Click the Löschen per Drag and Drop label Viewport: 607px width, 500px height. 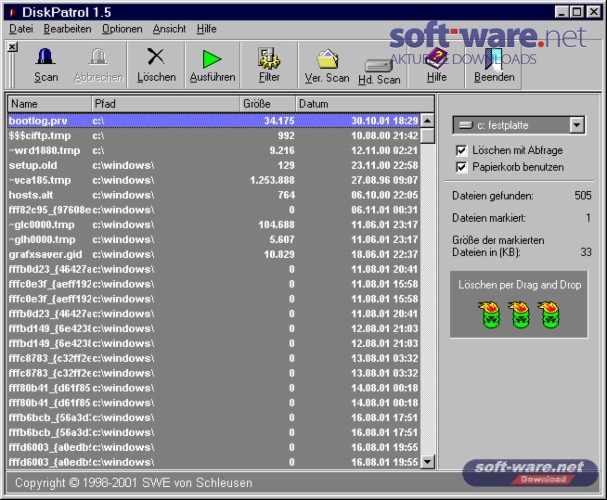click(x=520, y=285)
